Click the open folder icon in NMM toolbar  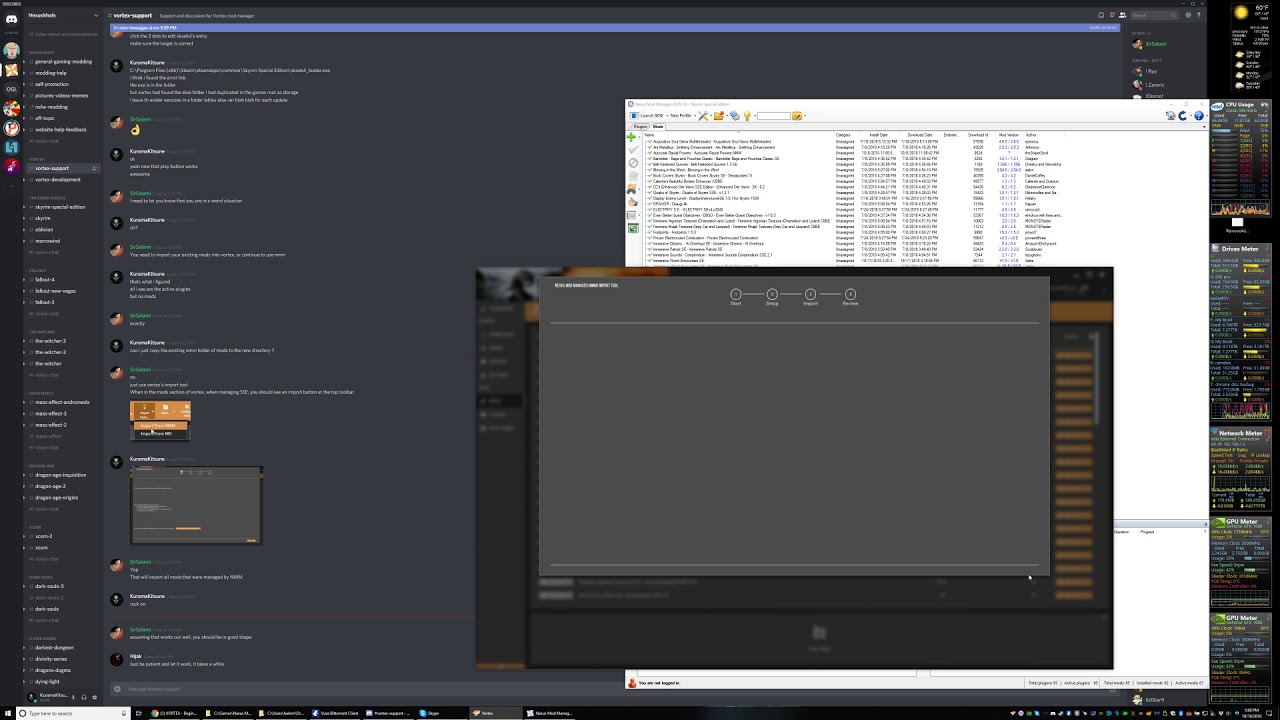[x=719, y=116]
